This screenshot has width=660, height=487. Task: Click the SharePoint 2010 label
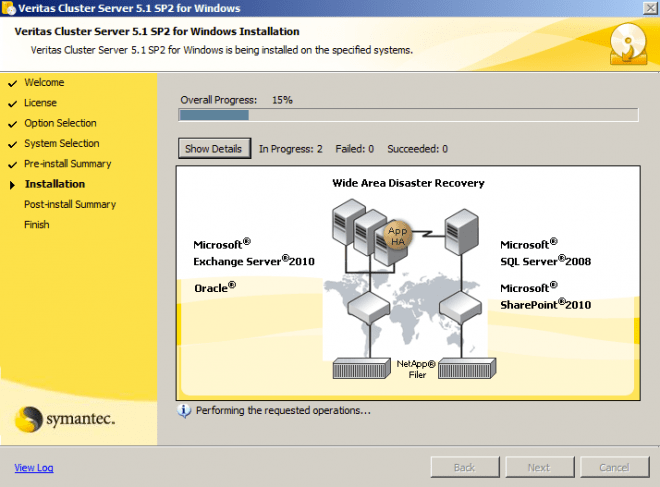click(546, 304)
